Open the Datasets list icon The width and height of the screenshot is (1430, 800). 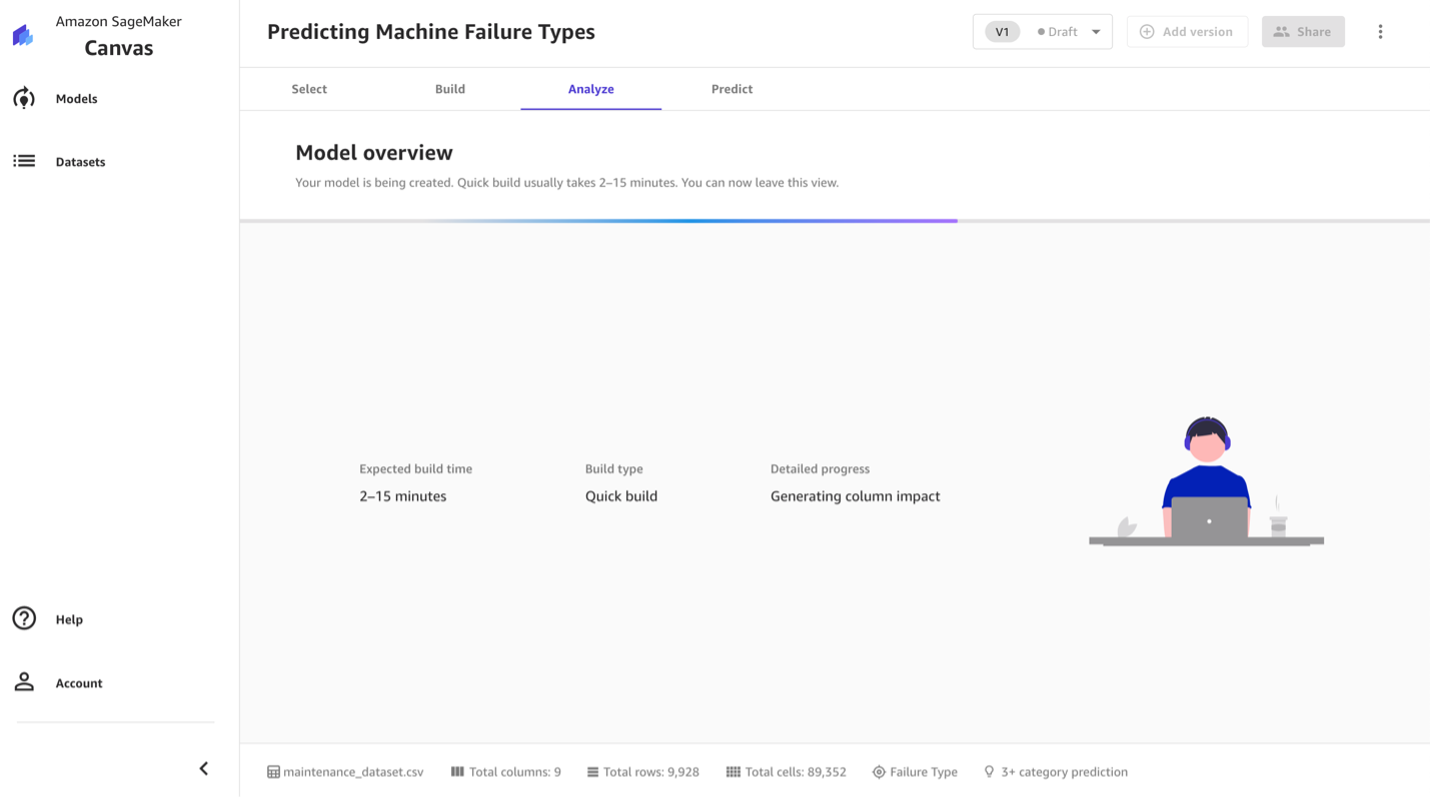[24, 161]
